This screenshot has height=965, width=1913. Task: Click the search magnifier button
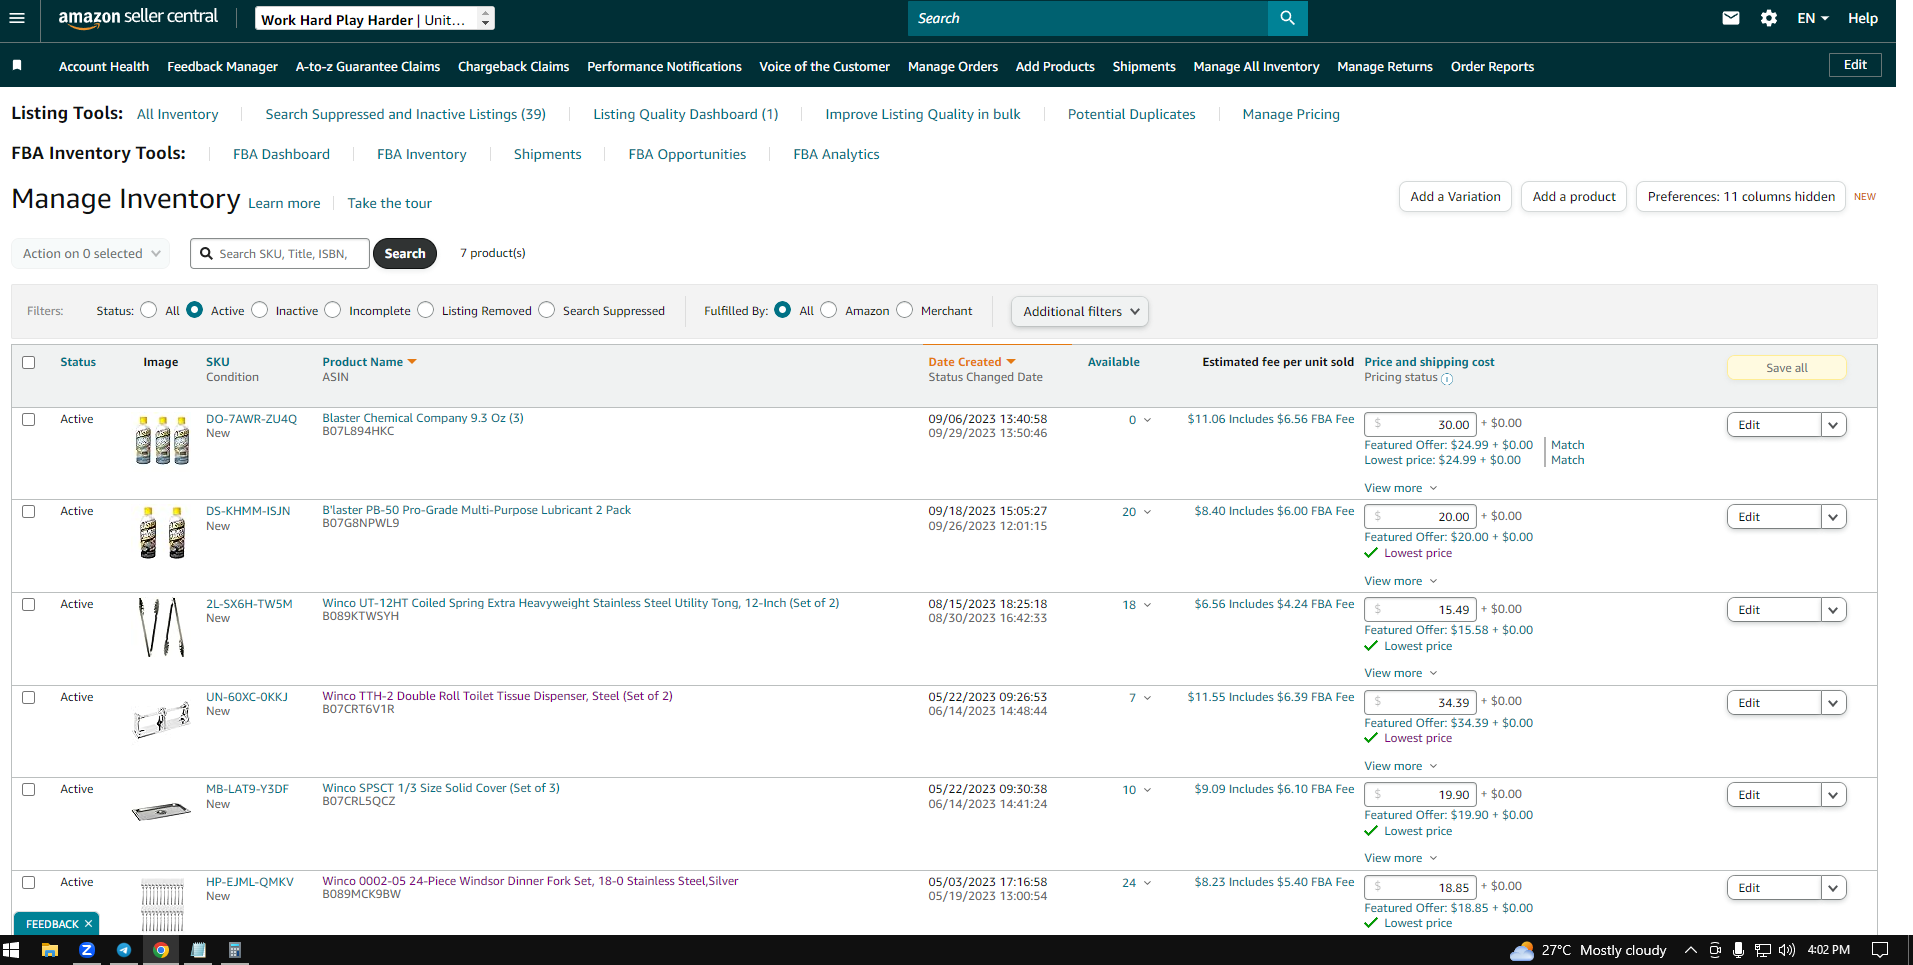[1287, 18]
